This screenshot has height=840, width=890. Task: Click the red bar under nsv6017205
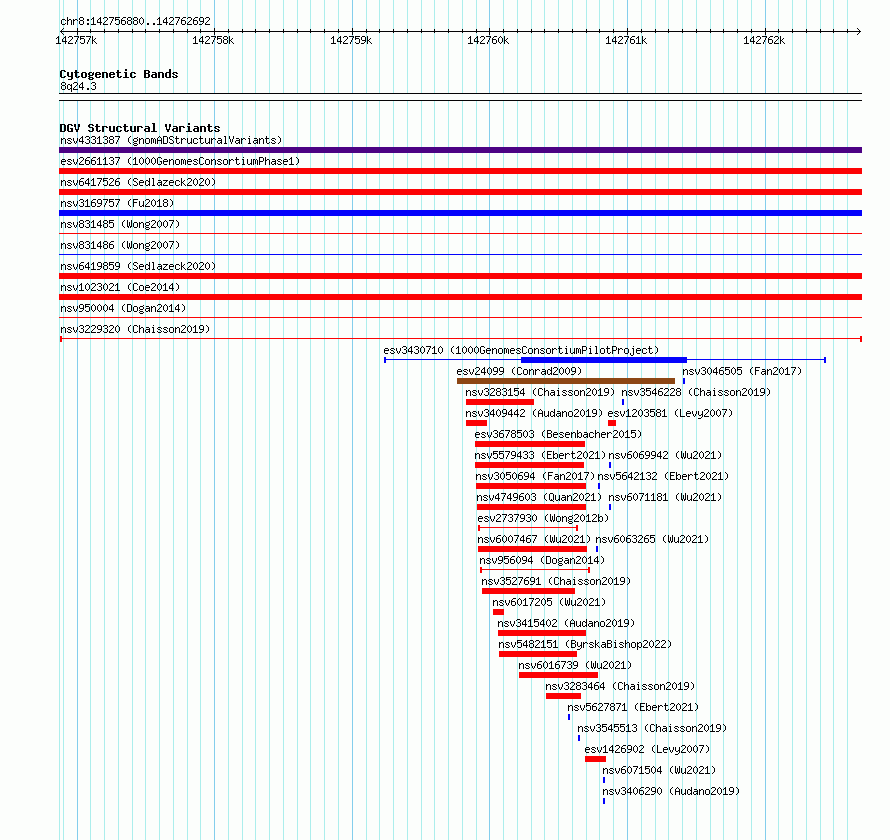tap(498, 612)
